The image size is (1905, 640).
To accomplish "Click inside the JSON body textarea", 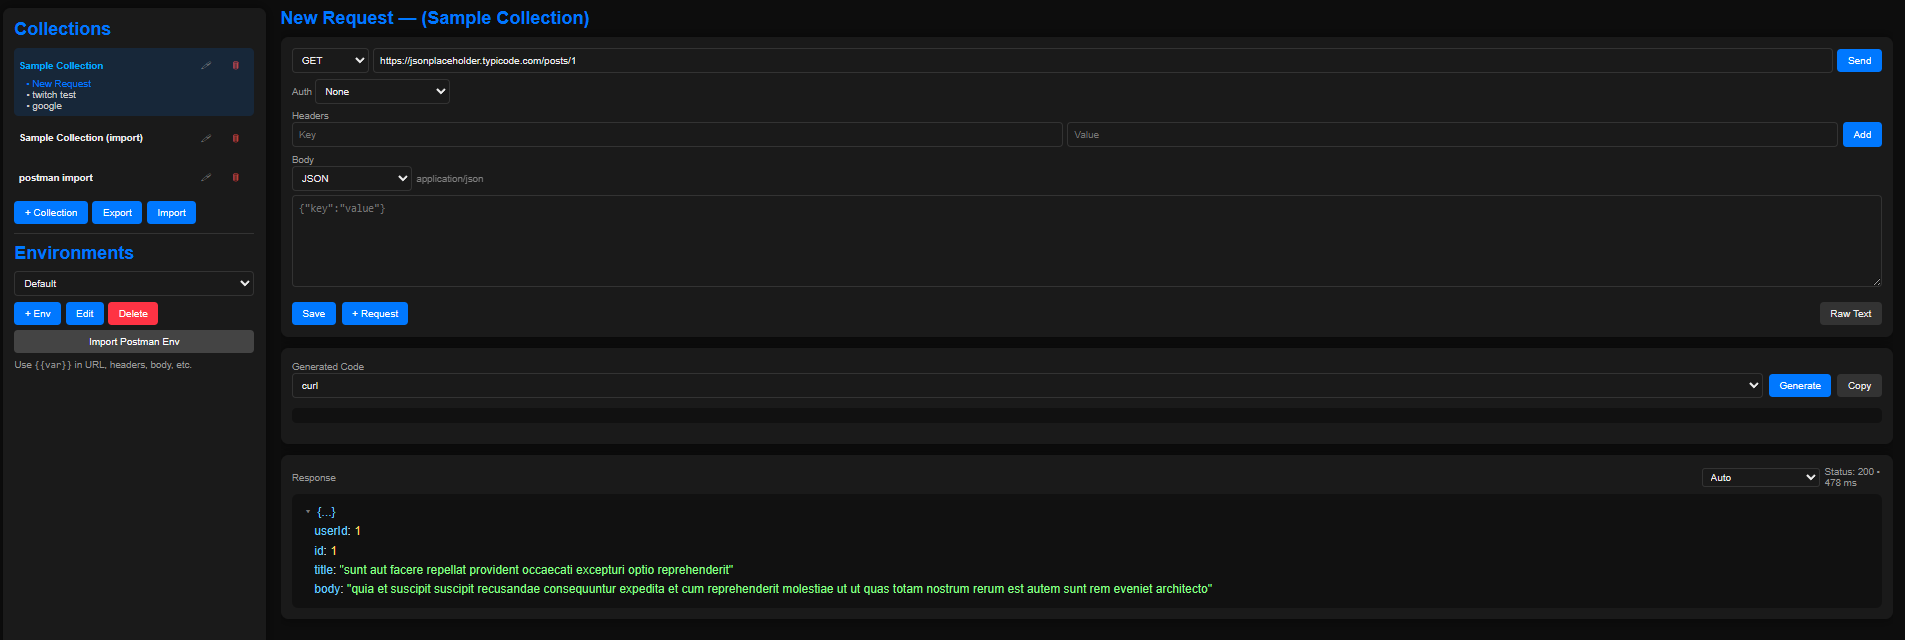I will (1087, 241).
